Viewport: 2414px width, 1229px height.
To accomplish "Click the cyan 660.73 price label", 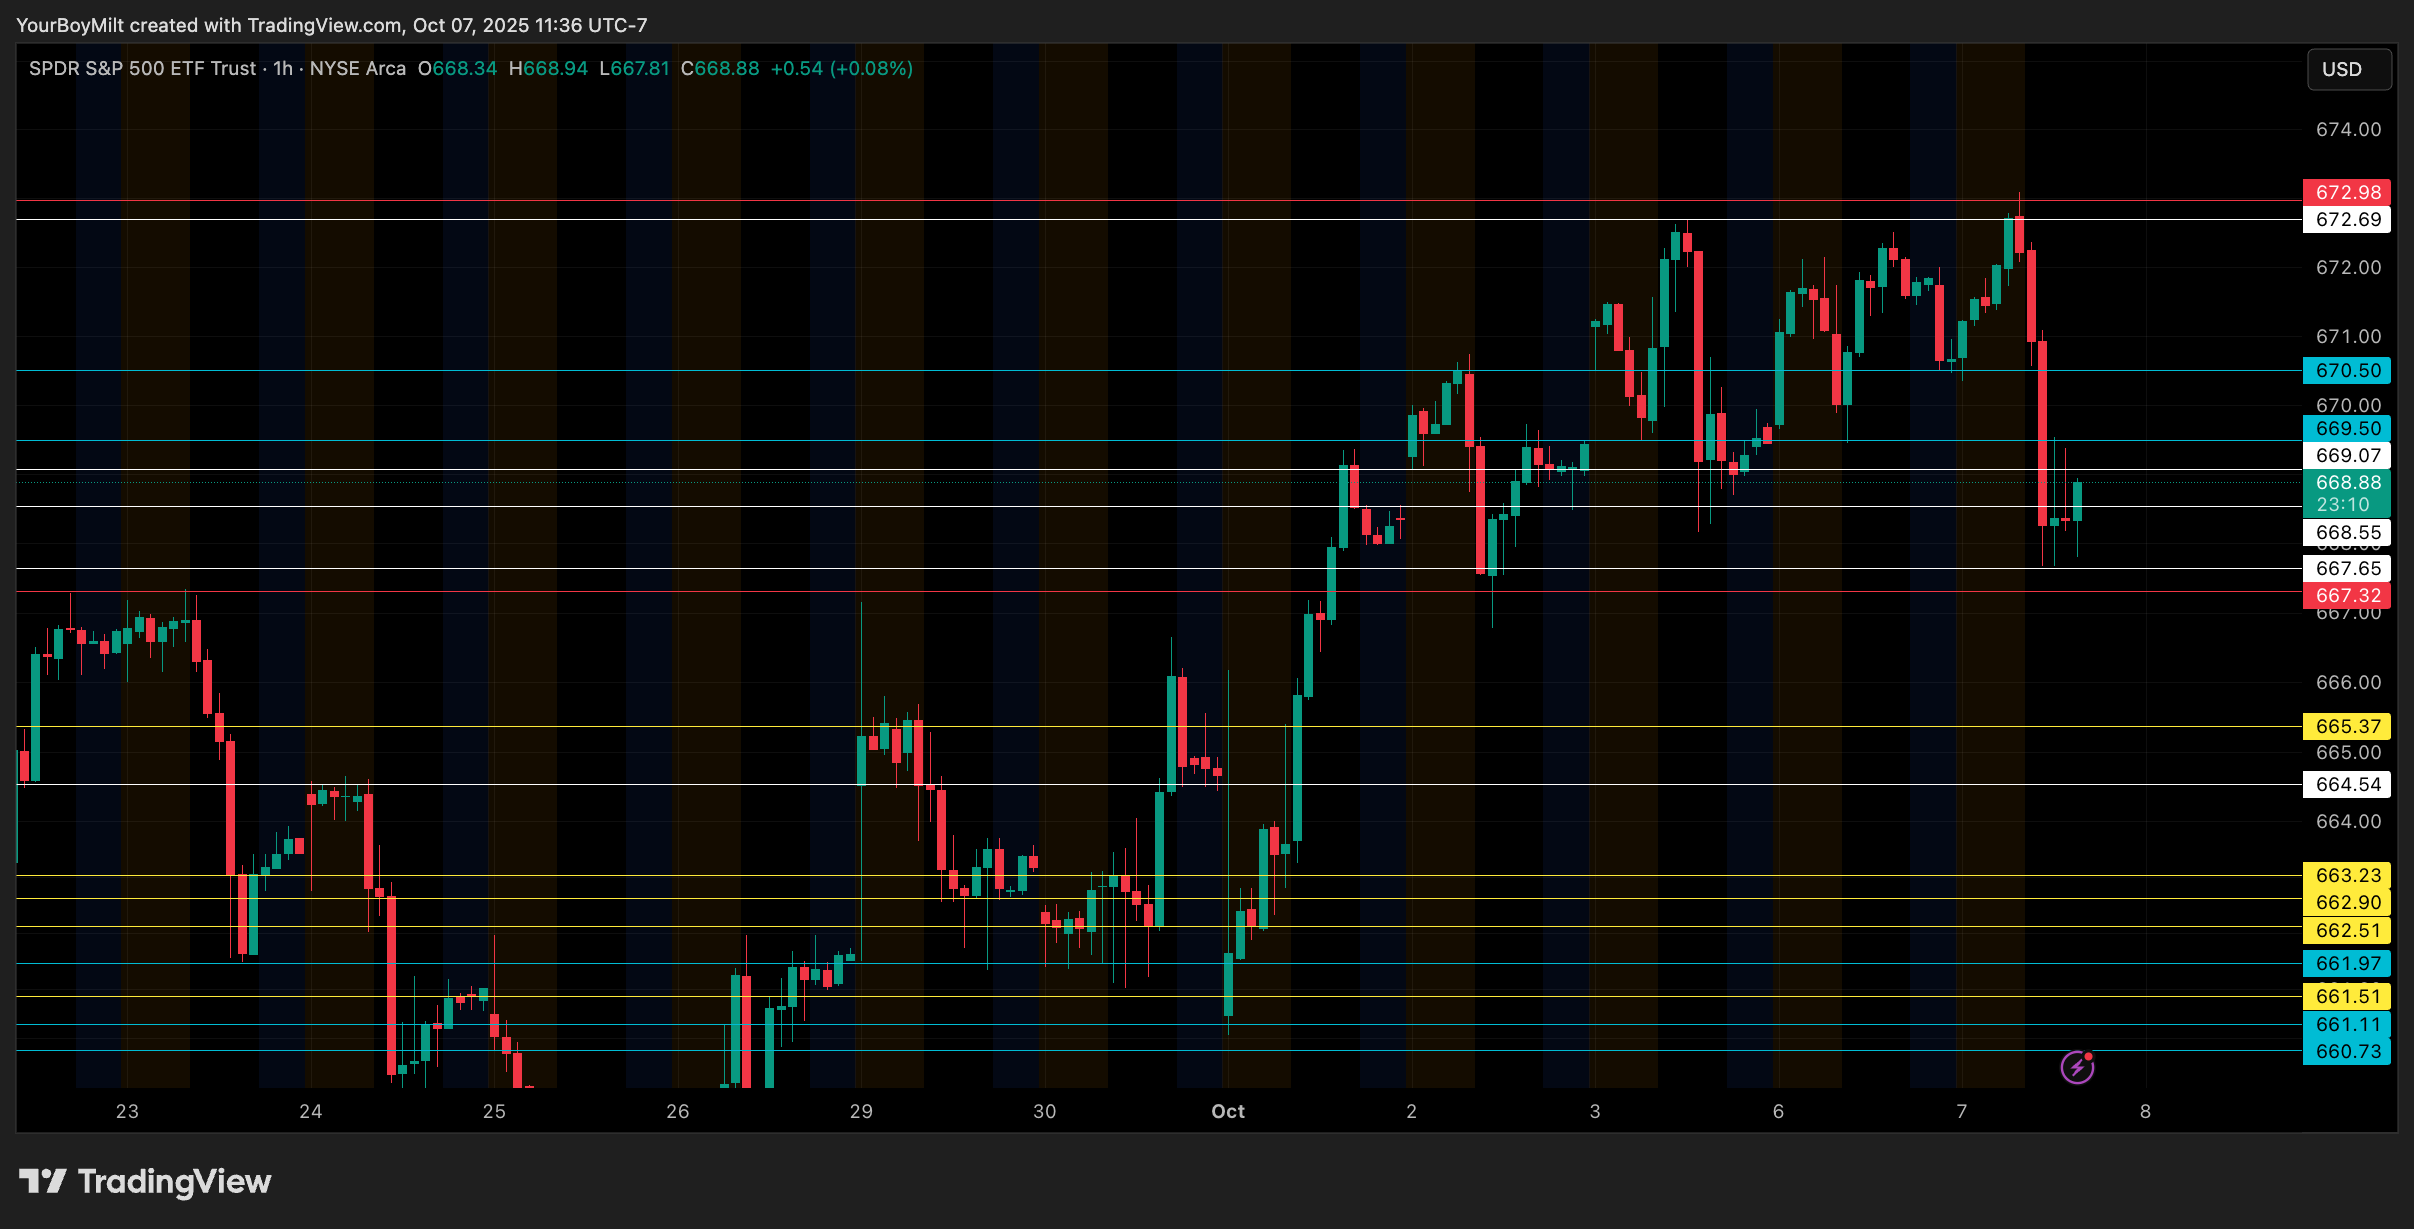I will [2346, 1051].
